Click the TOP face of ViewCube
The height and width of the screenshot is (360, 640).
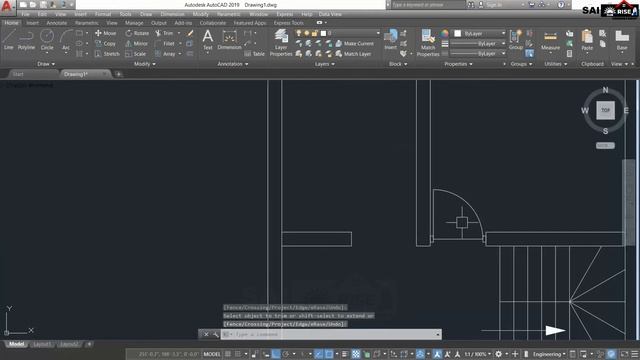605,110
